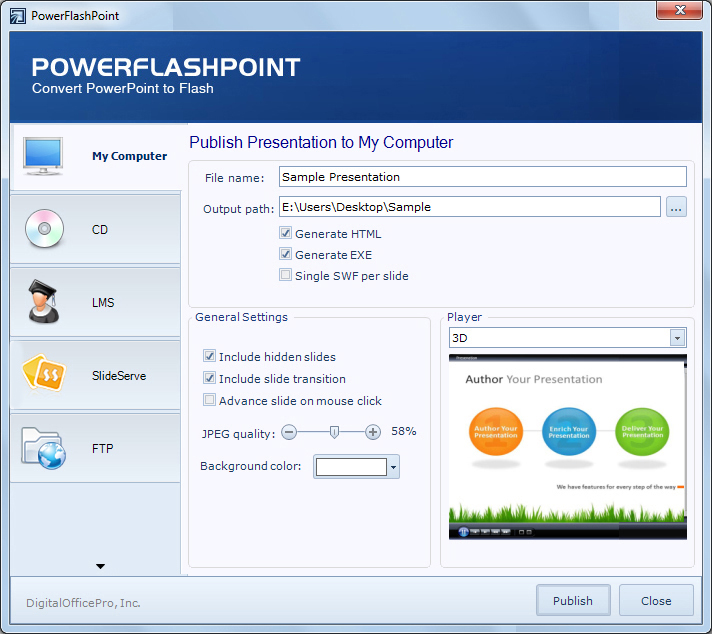Browse for output path with ellipsis button
The height and width of the screenshot is (634, 712).
tap(676, 207)
